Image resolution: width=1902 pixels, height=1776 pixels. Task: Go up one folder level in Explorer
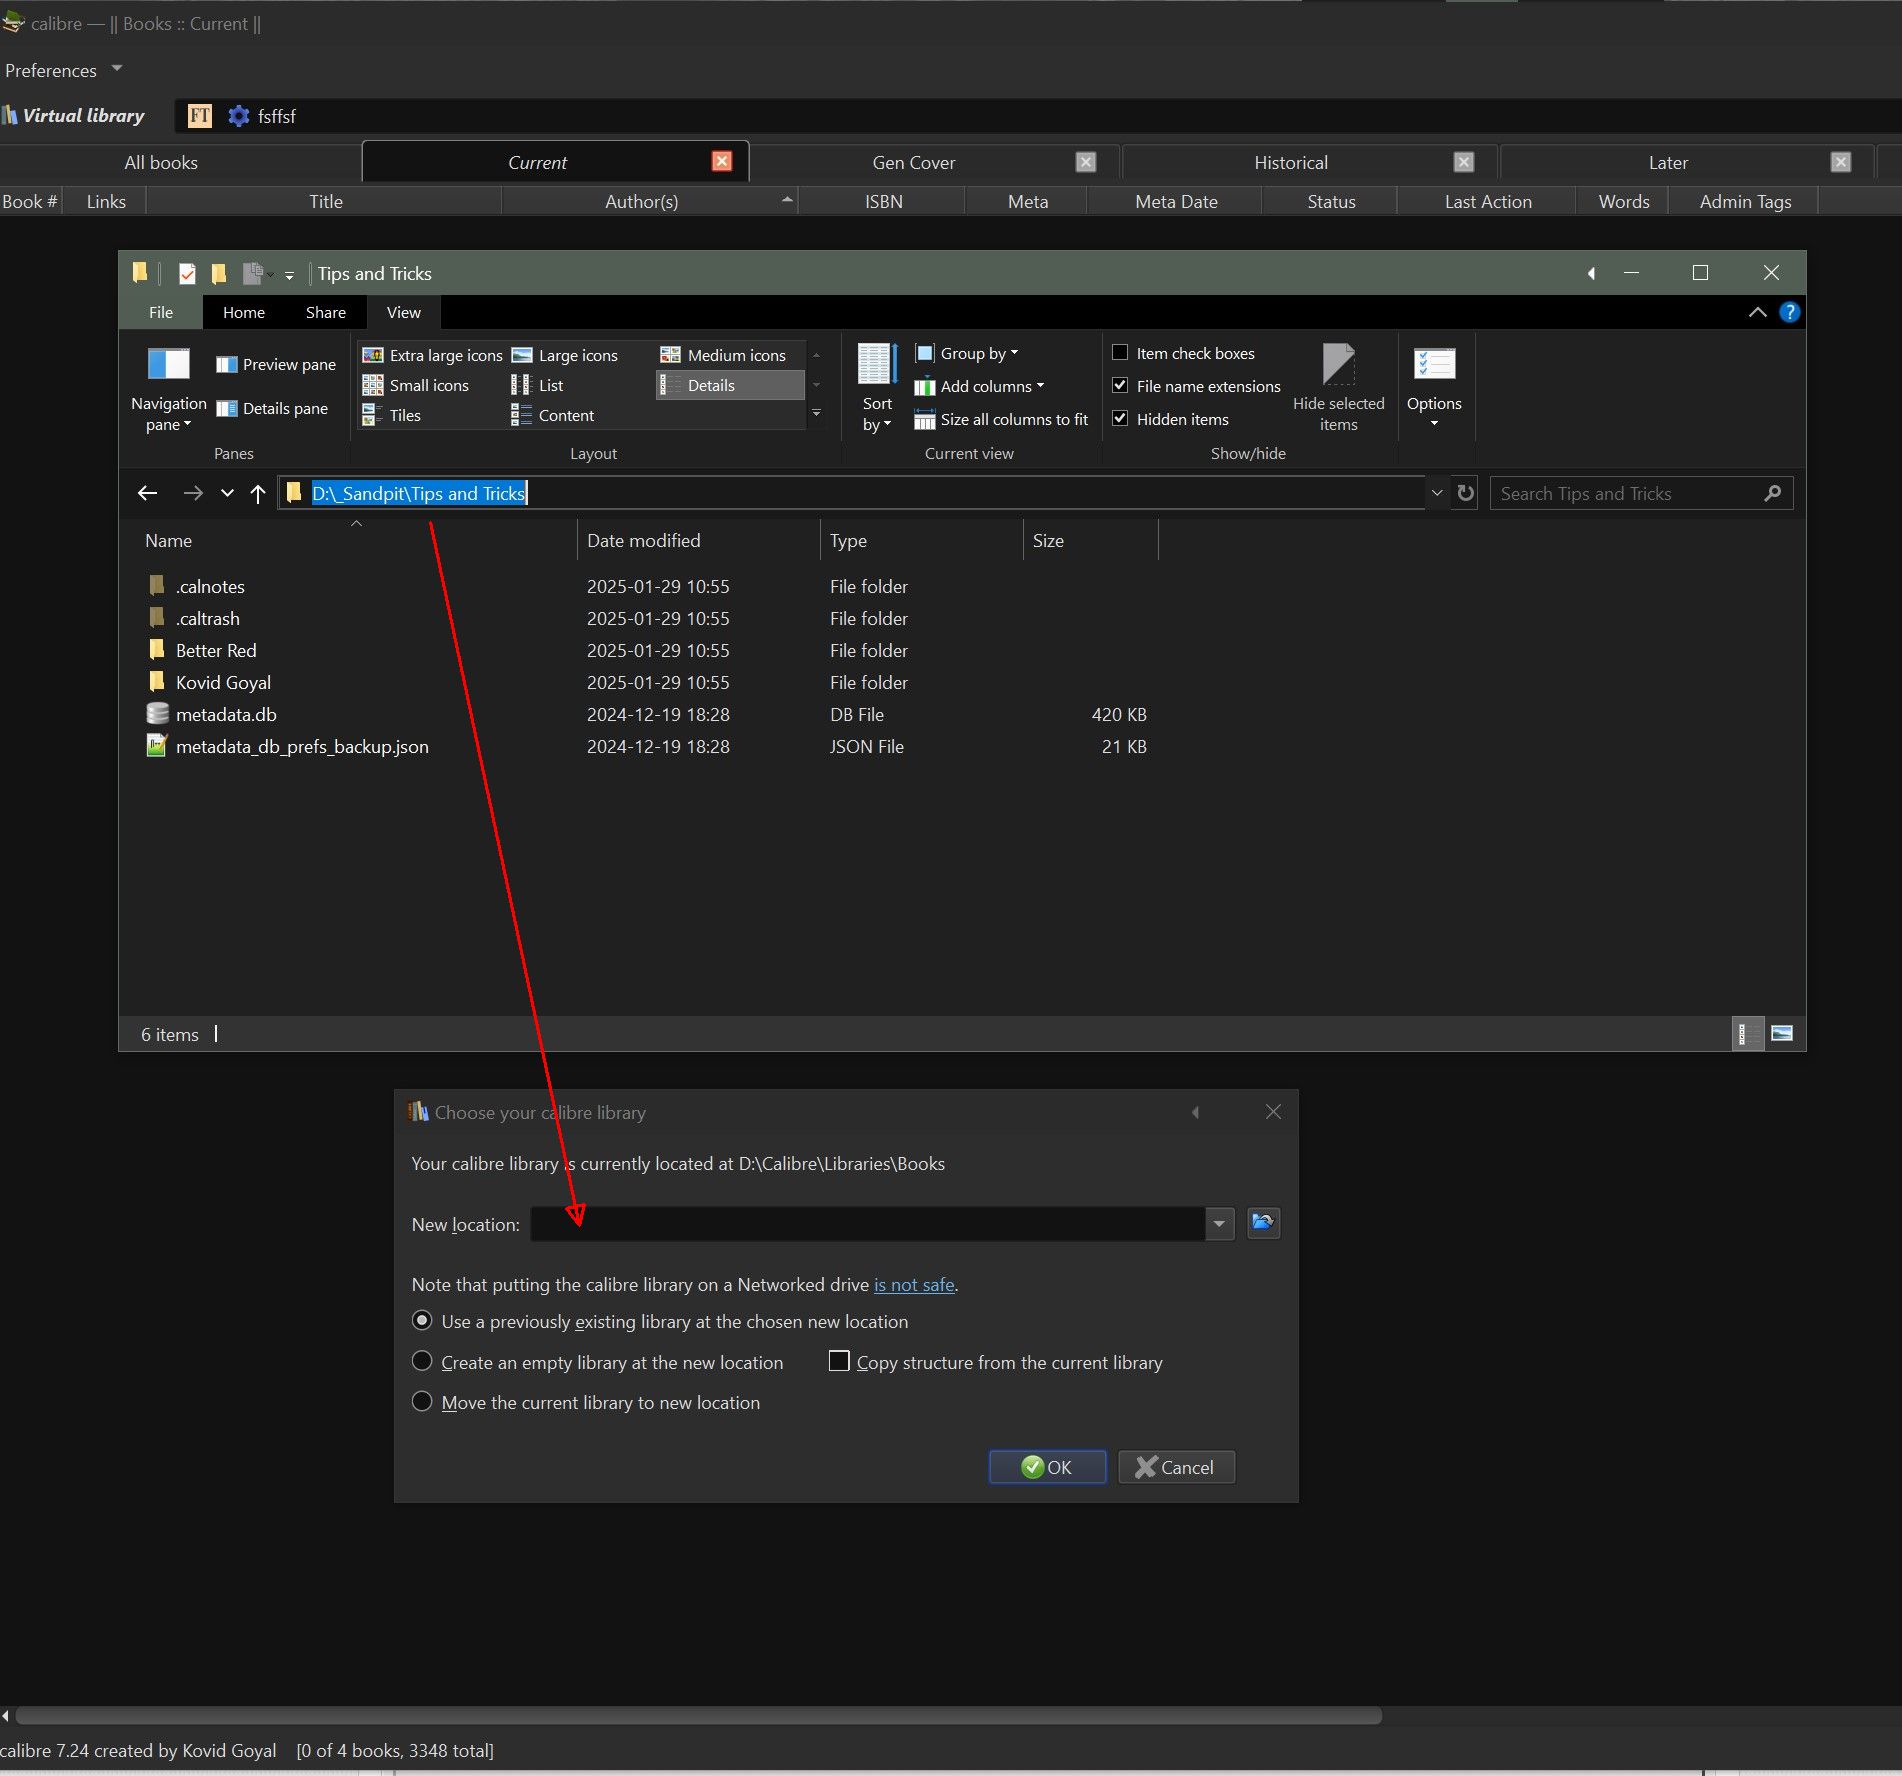[x=258, y=493]
